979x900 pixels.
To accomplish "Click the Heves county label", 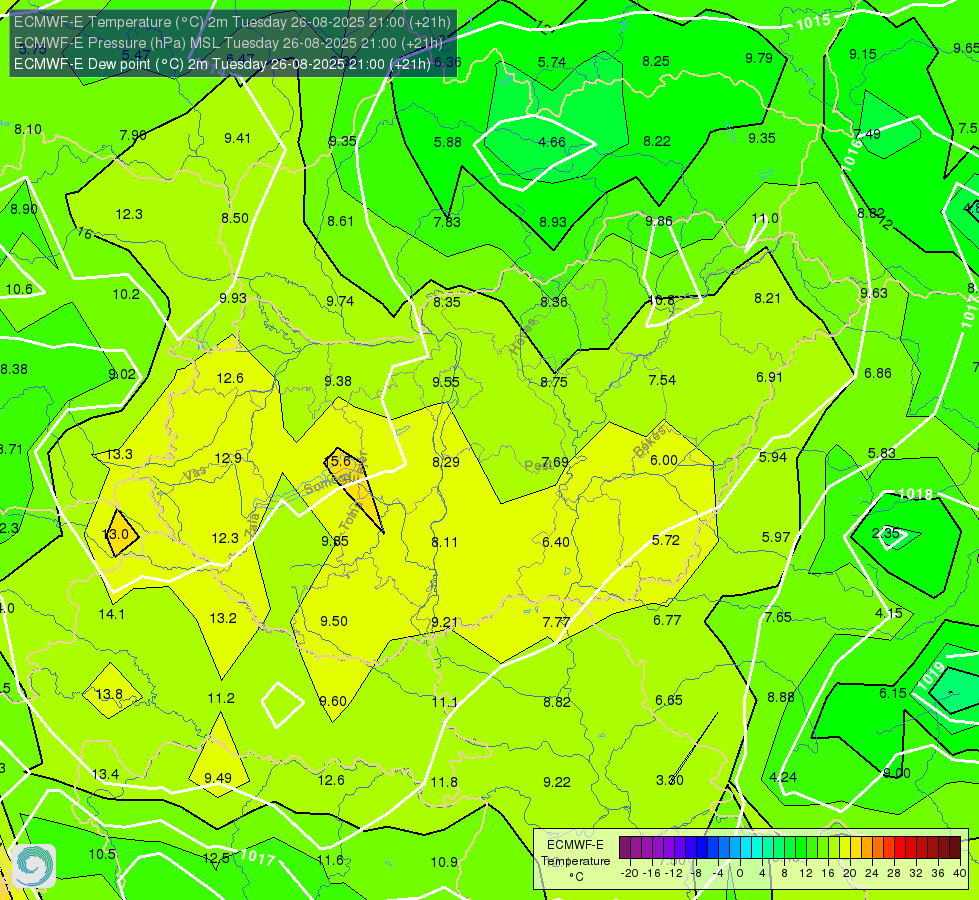I will (x=523, y=335).
